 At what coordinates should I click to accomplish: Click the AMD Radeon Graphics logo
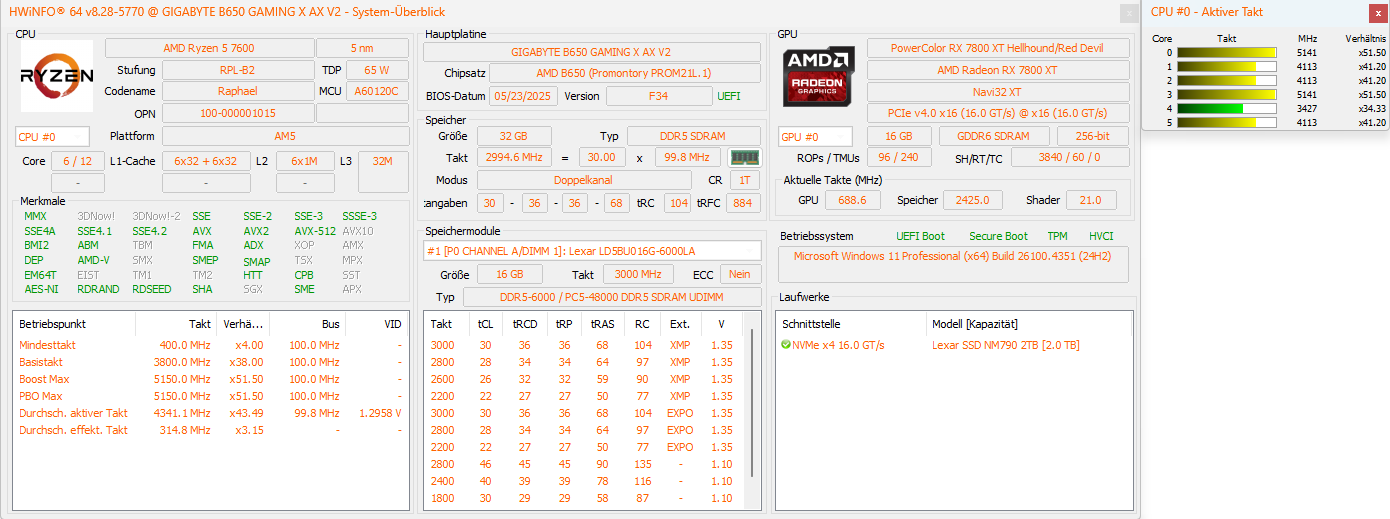pyautogui.click(x=818, y=77)
